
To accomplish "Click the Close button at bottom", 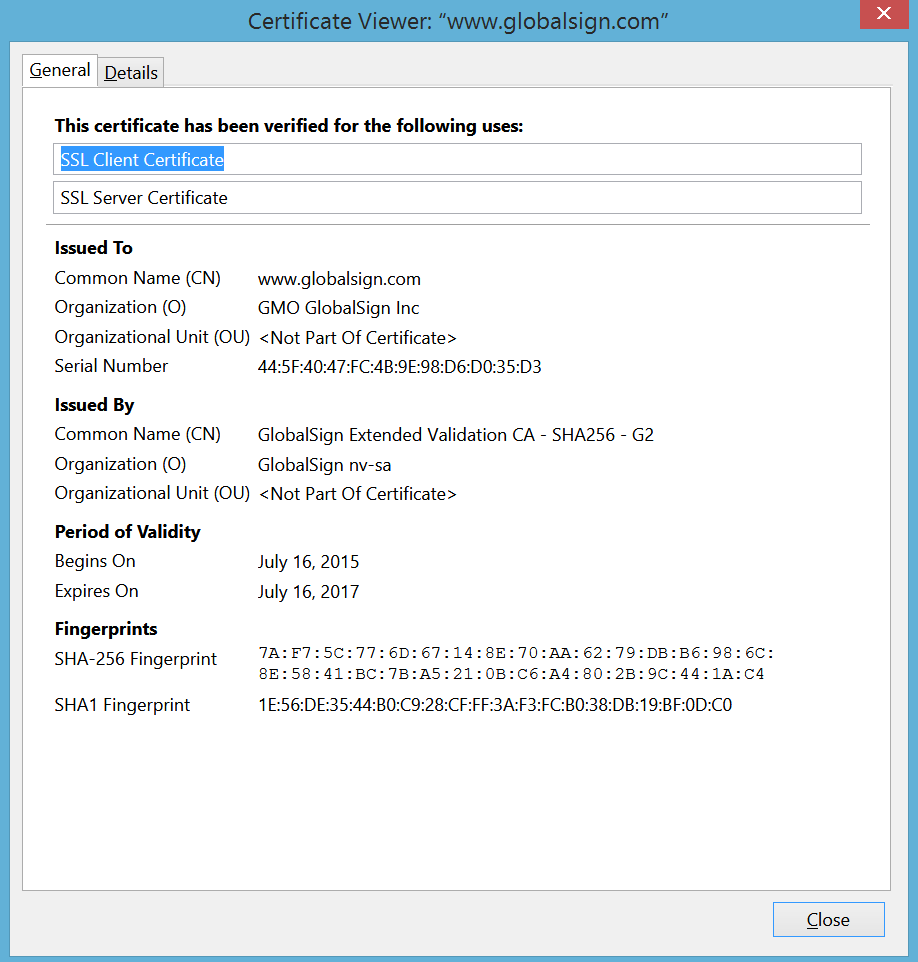I will [828, 920].
